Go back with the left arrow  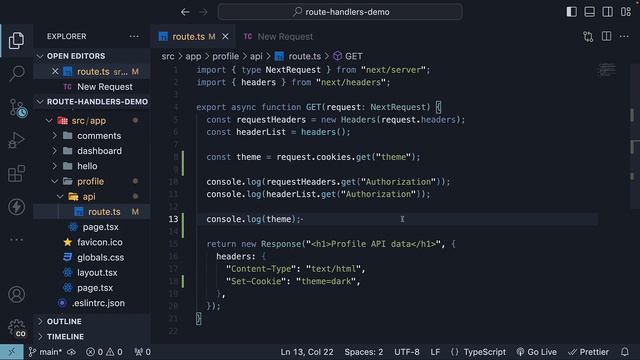pos(185,12)
